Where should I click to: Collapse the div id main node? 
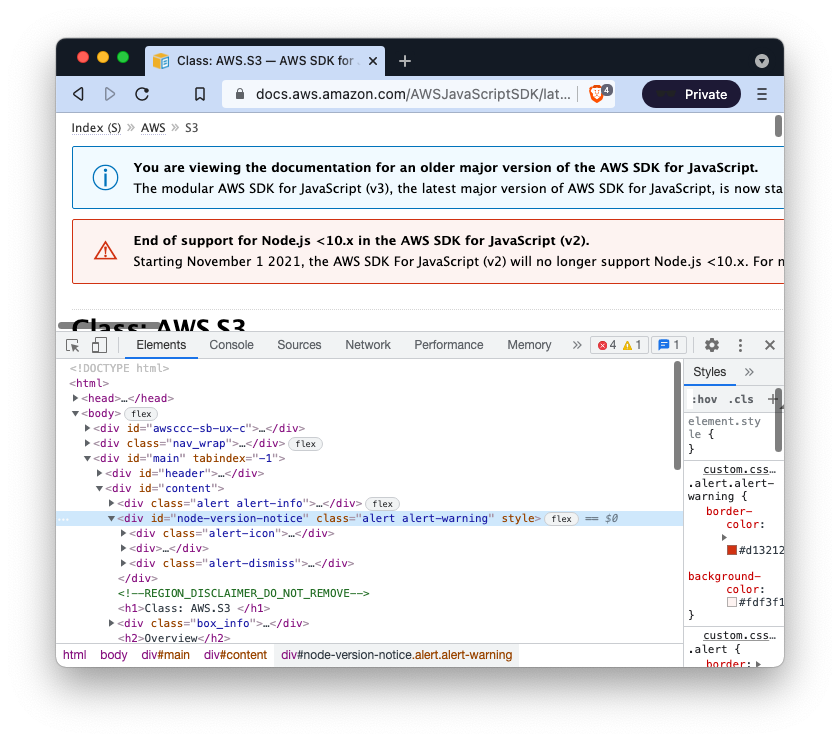[x=87, y=458]
